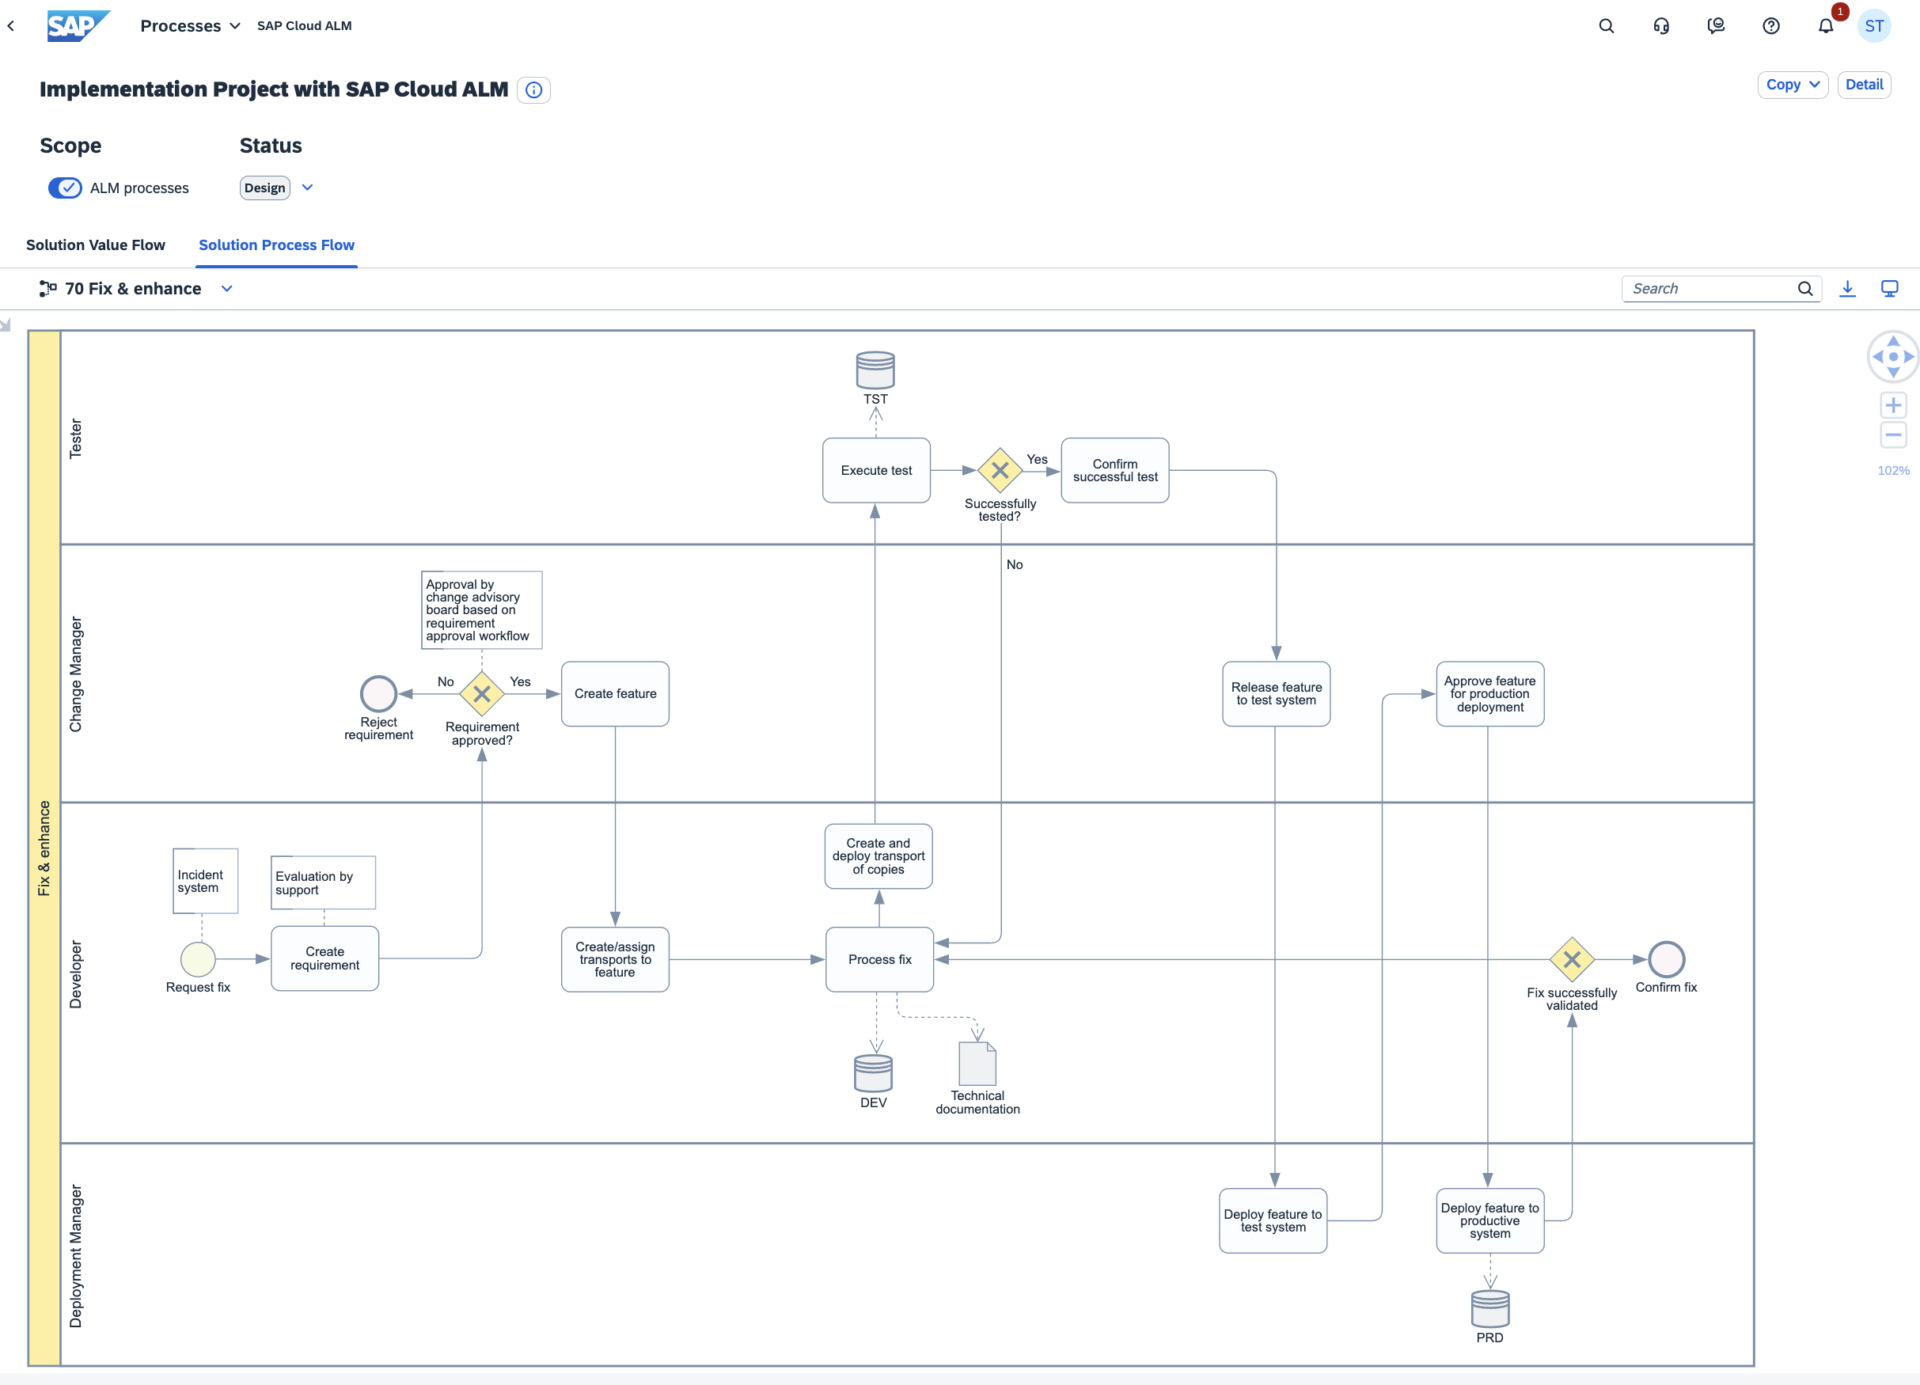1920x1385 pixels.
Task: Open the feedback chat icon
Action: [1716, 26]
